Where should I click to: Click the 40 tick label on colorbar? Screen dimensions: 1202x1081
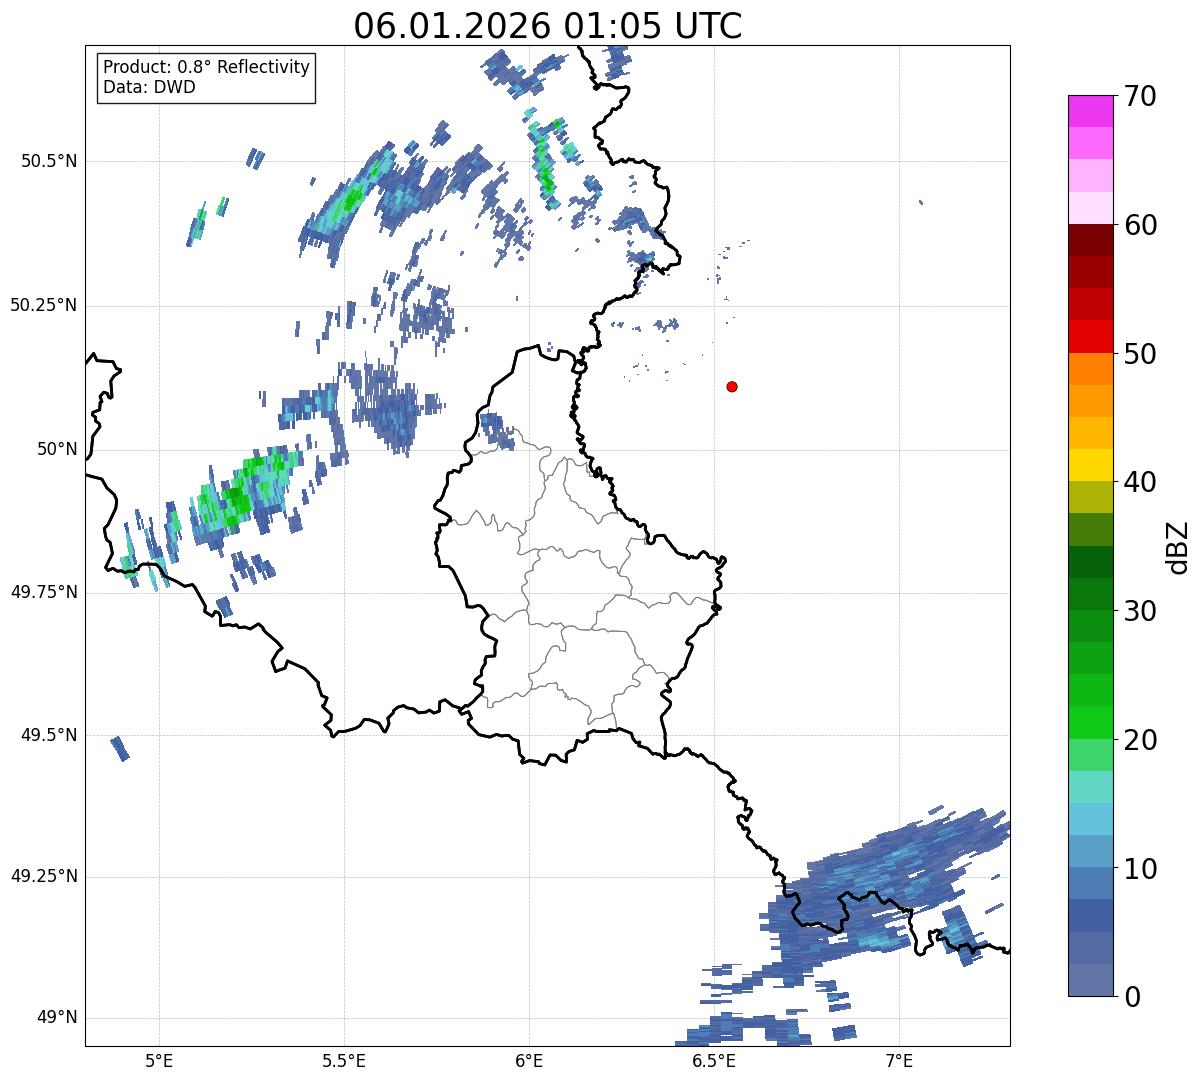(1140, 482)
